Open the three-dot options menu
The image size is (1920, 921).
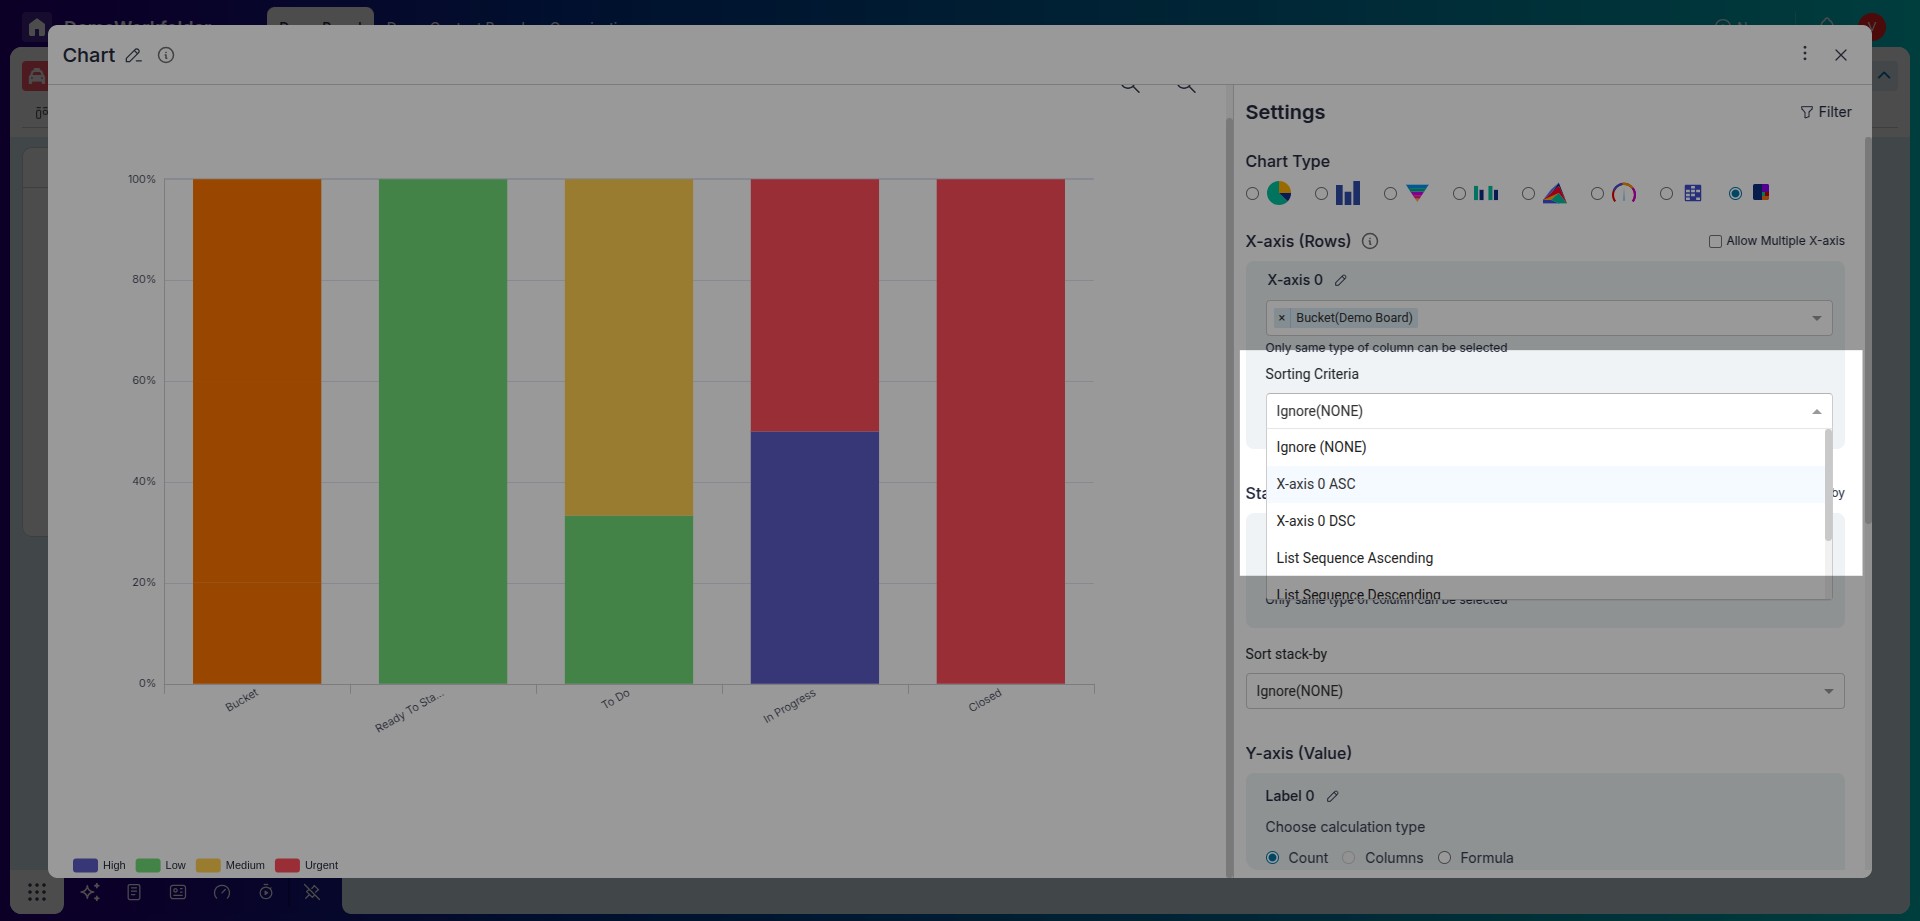click(1805, 53)
